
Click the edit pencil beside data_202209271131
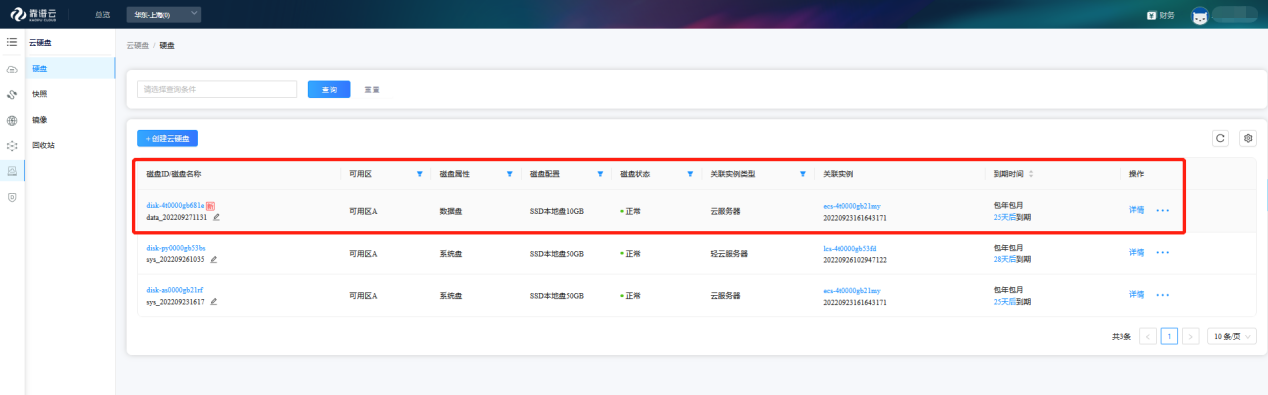(x=216, y=217)
